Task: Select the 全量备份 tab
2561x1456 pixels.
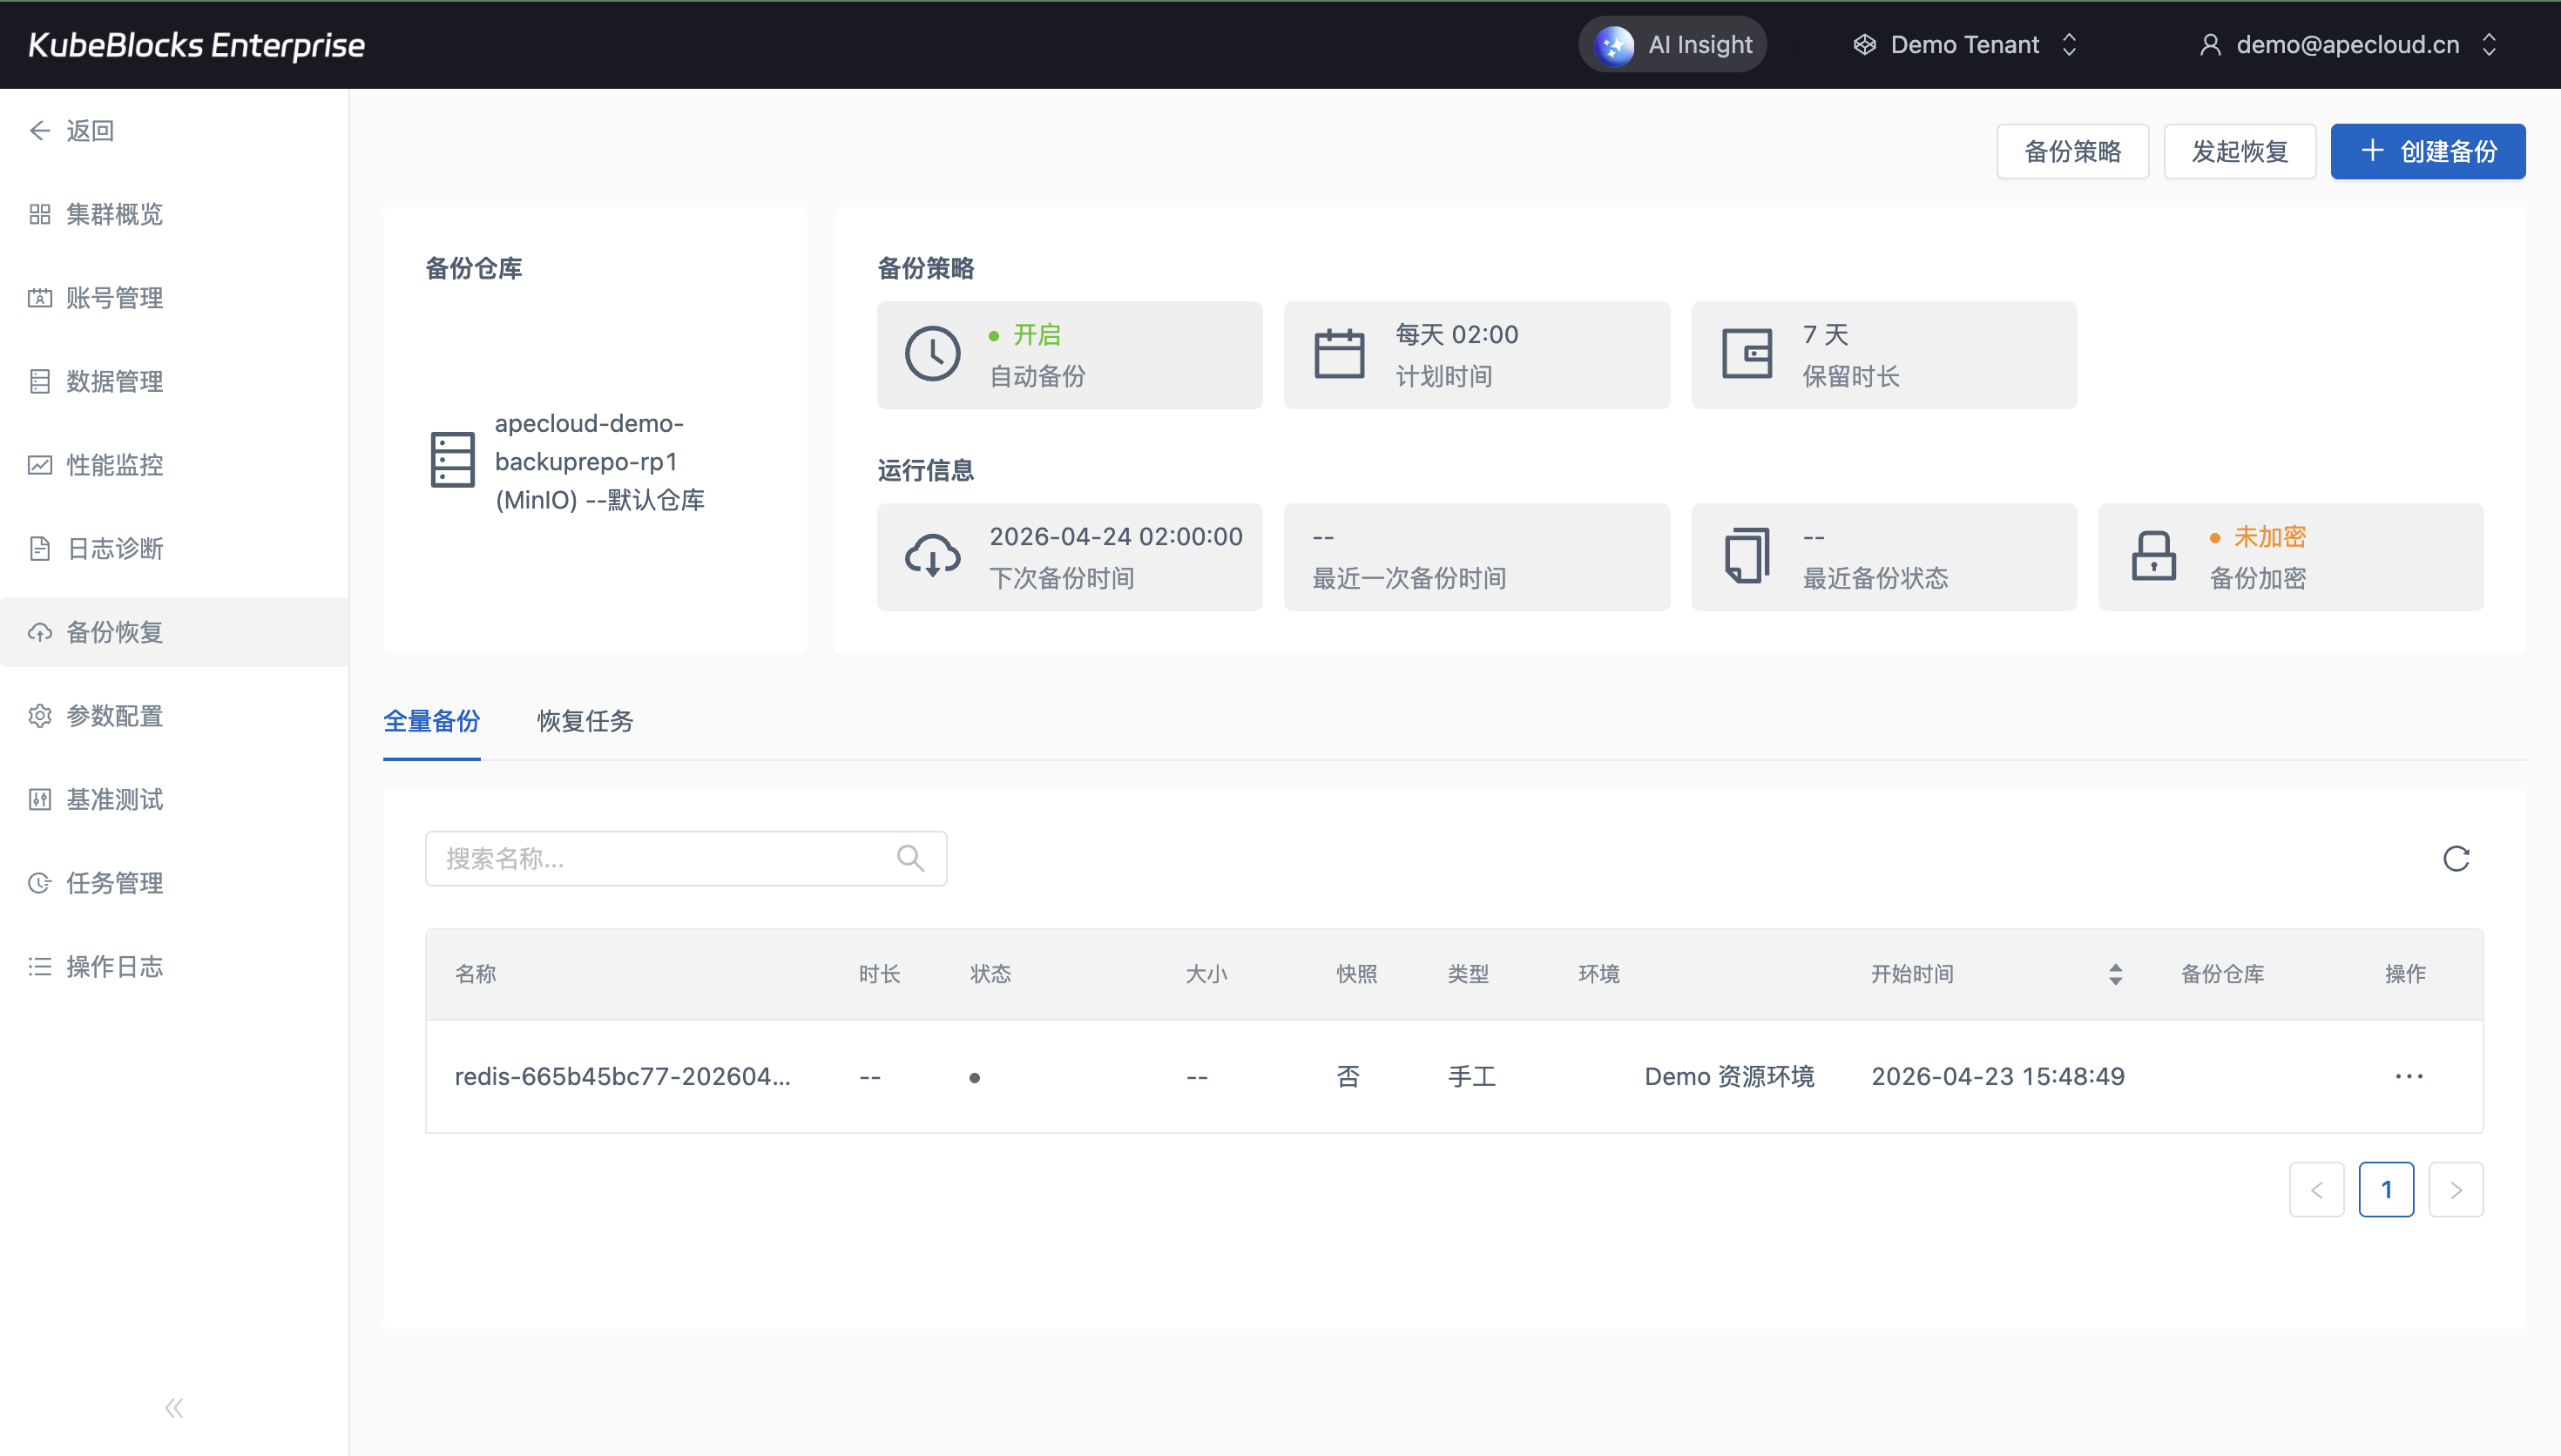Action: [431, 721]
